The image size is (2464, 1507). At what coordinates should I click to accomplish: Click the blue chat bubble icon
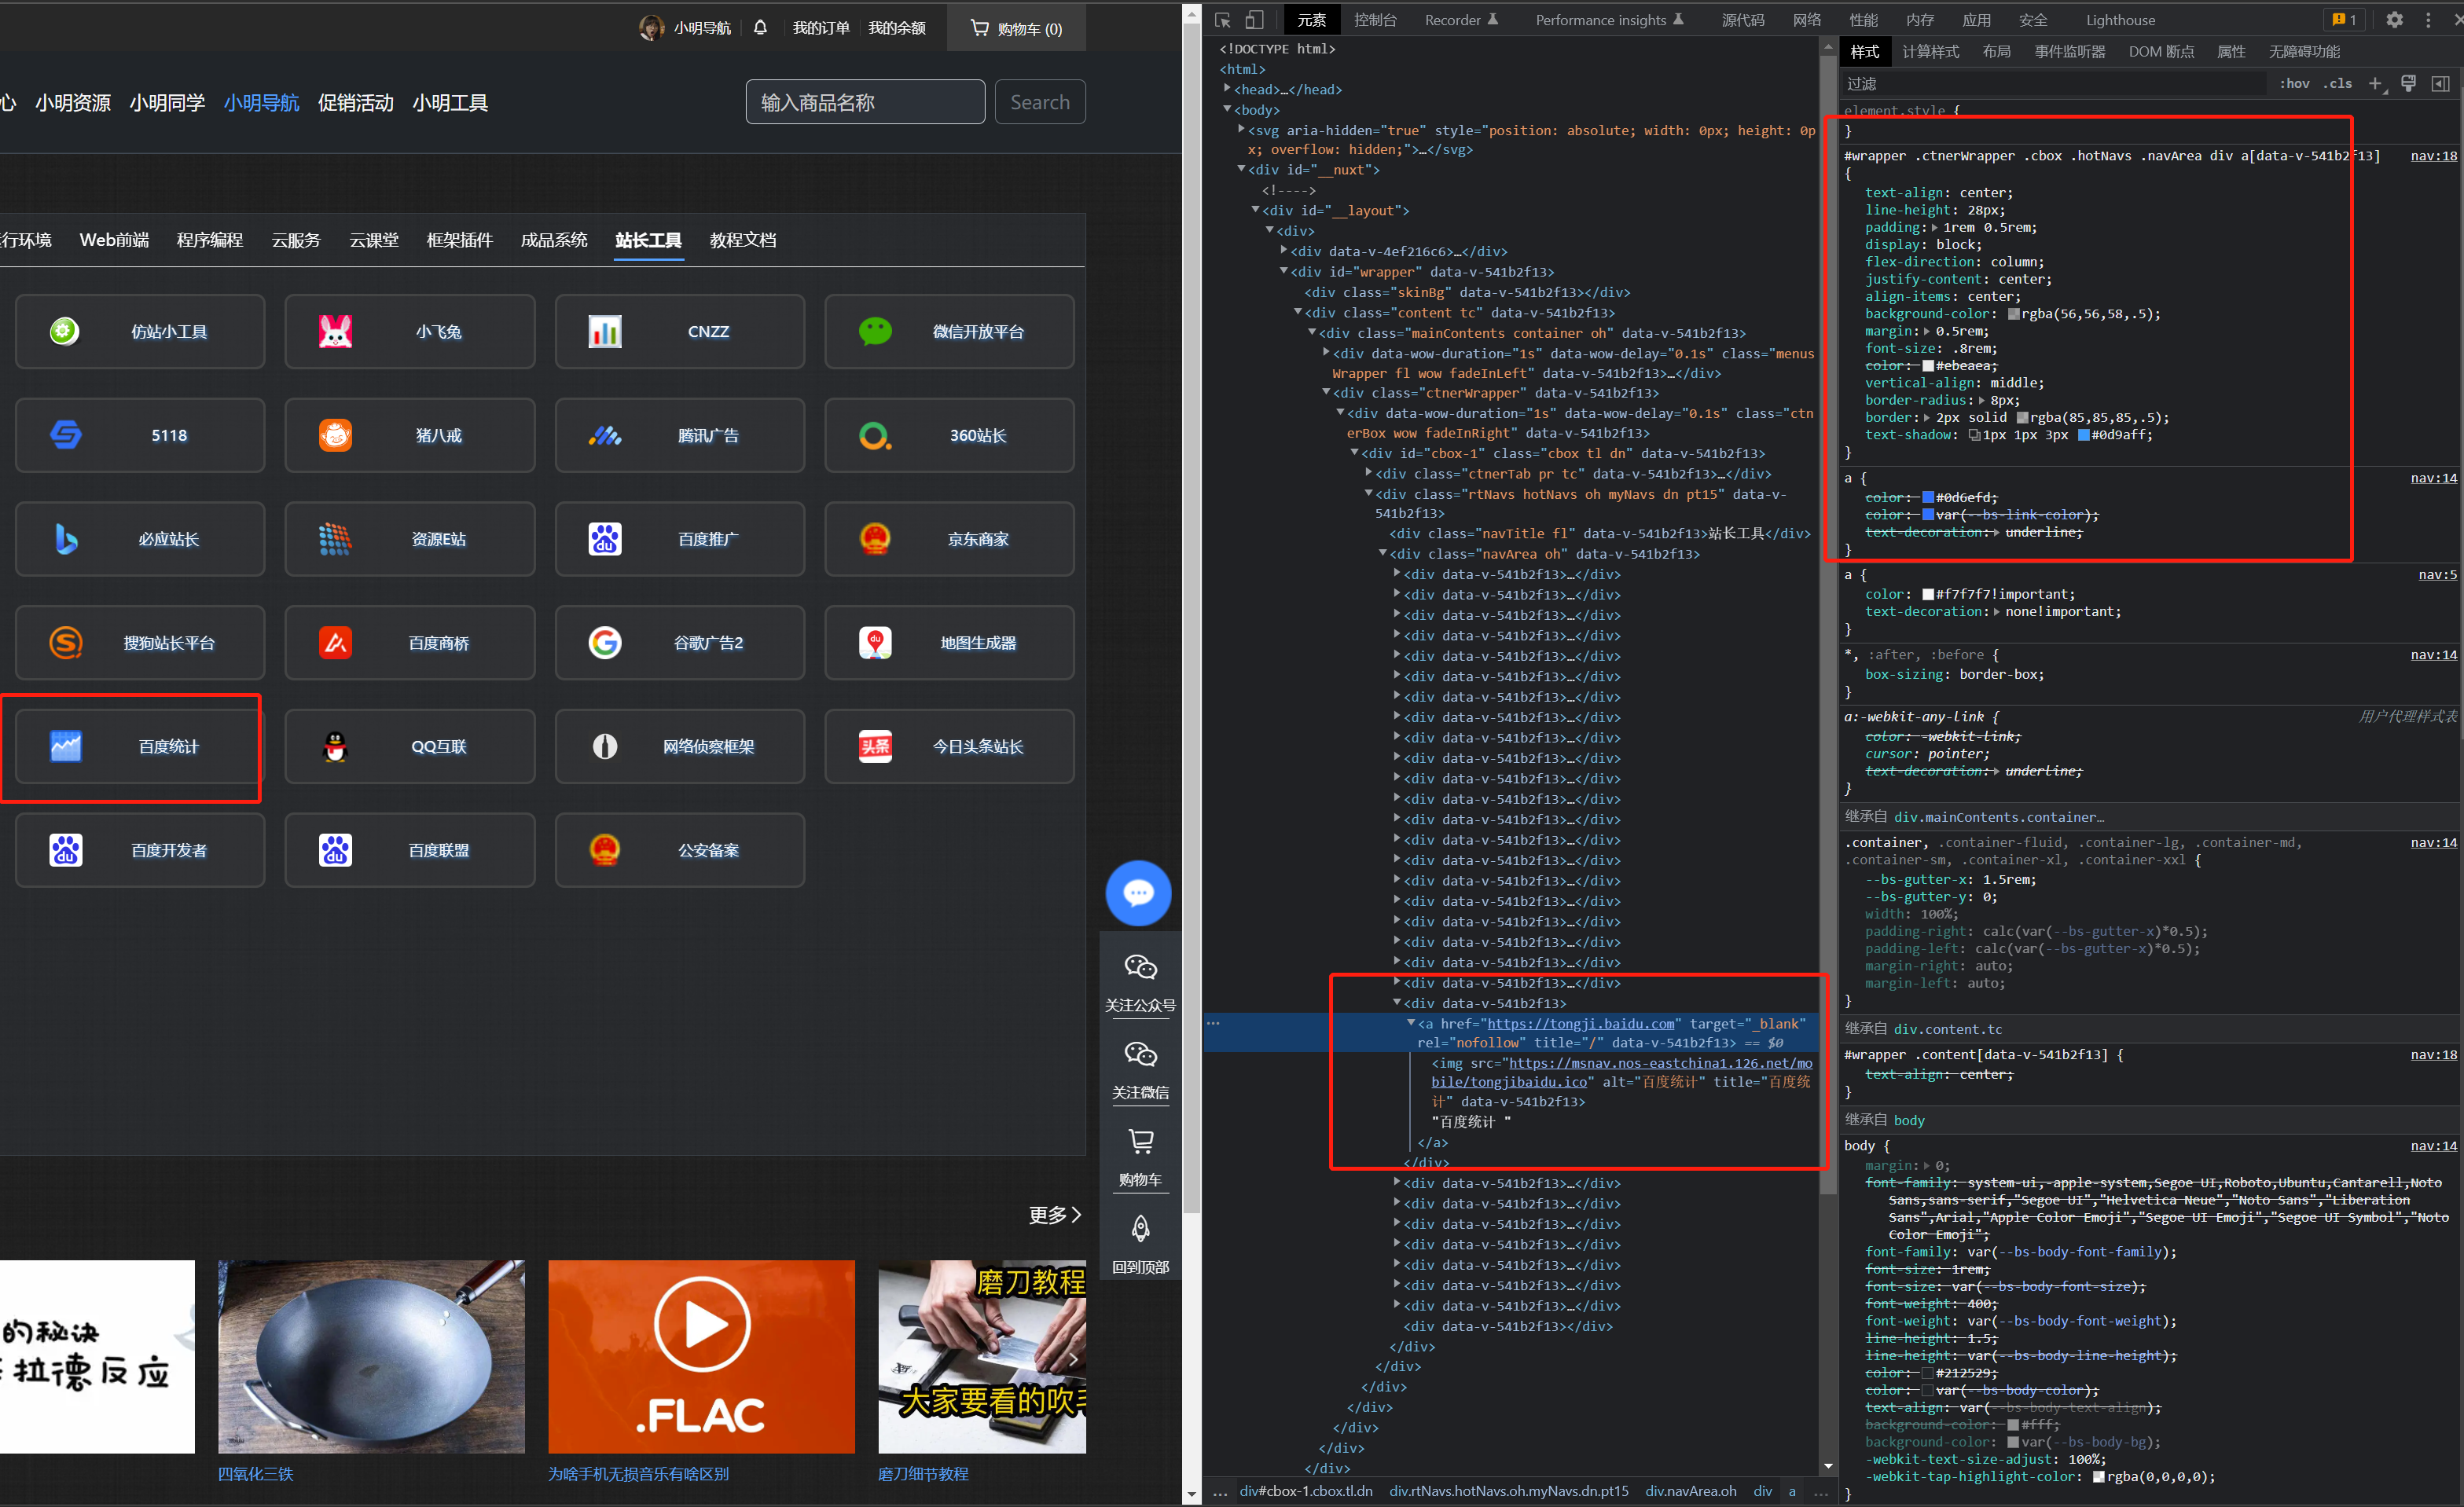click(x=1138, y=892)
